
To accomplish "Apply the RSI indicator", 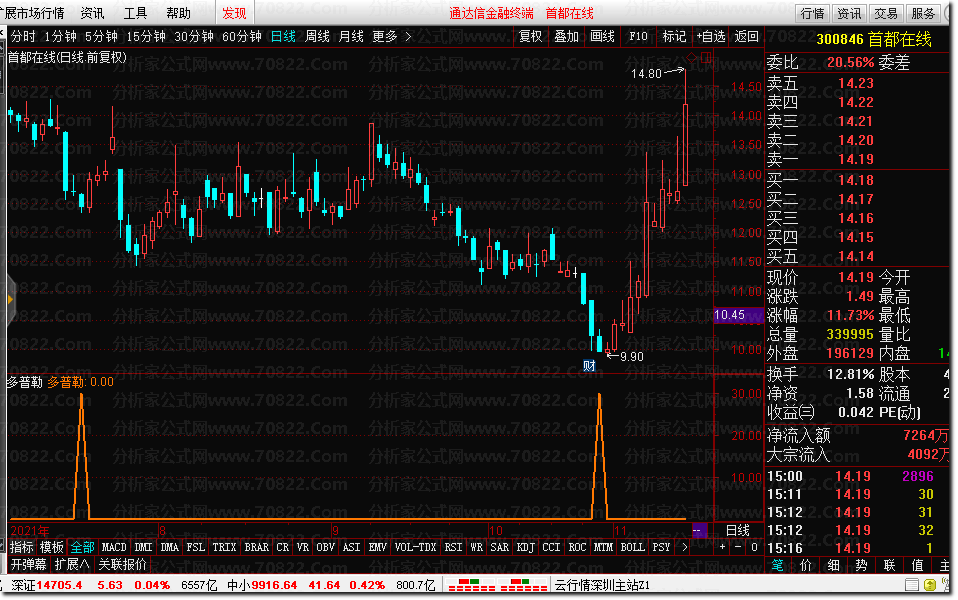I will [453, 547].
